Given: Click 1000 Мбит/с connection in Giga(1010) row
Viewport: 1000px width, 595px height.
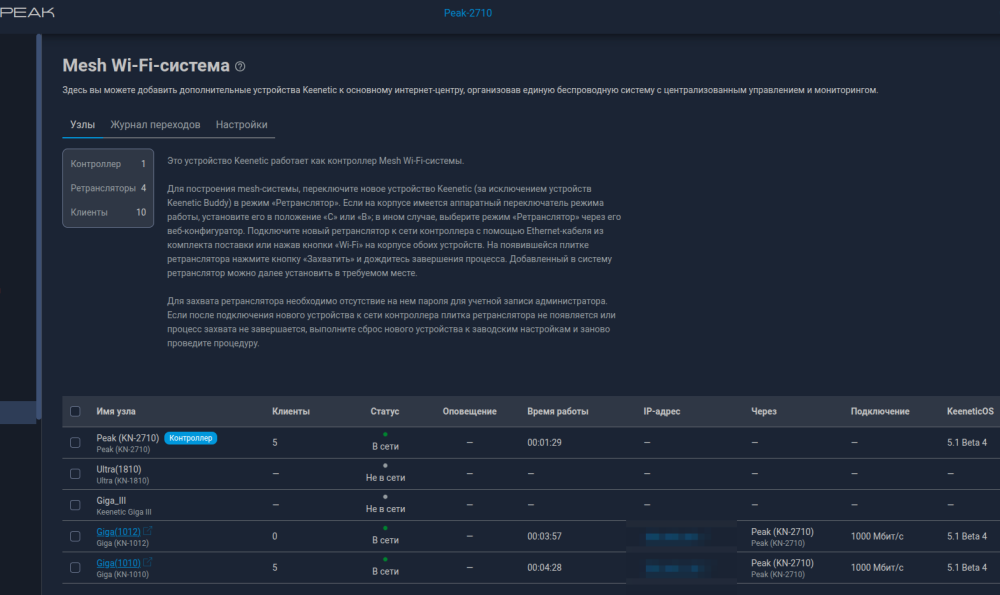Looking at the screenshot, I should coord(877,568).
